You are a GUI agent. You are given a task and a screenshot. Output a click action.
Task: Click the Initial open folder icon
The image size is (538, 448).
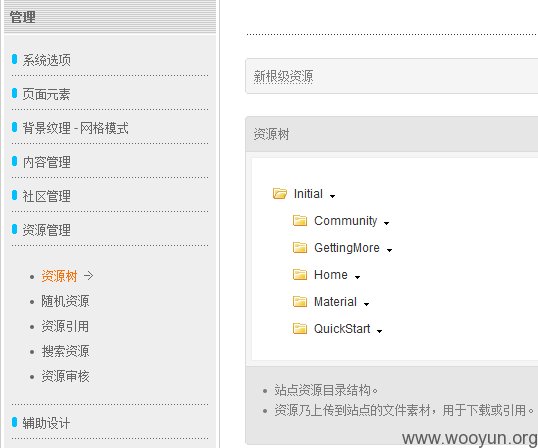click(x=280, y=193)
